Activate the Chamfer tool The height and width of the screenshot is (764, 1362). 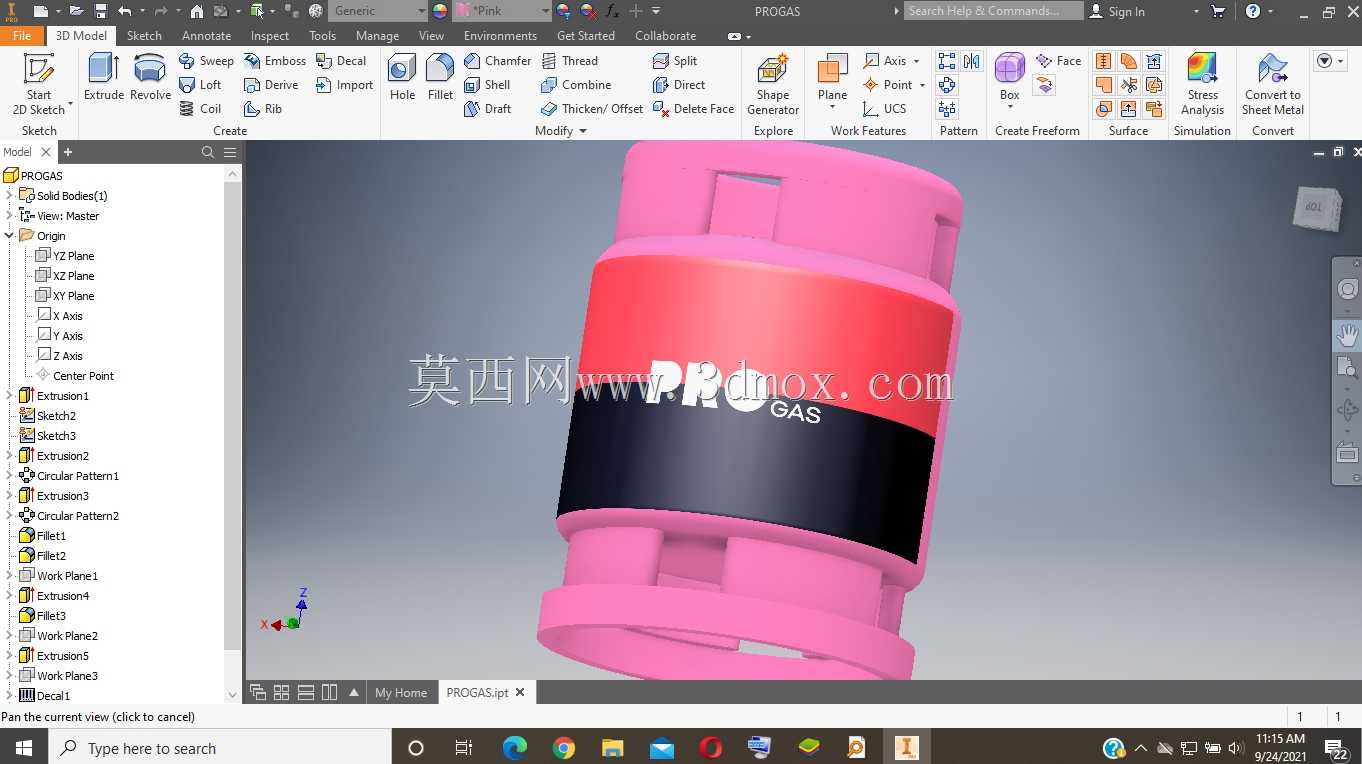pyautogui.click(x=498, y=61)
